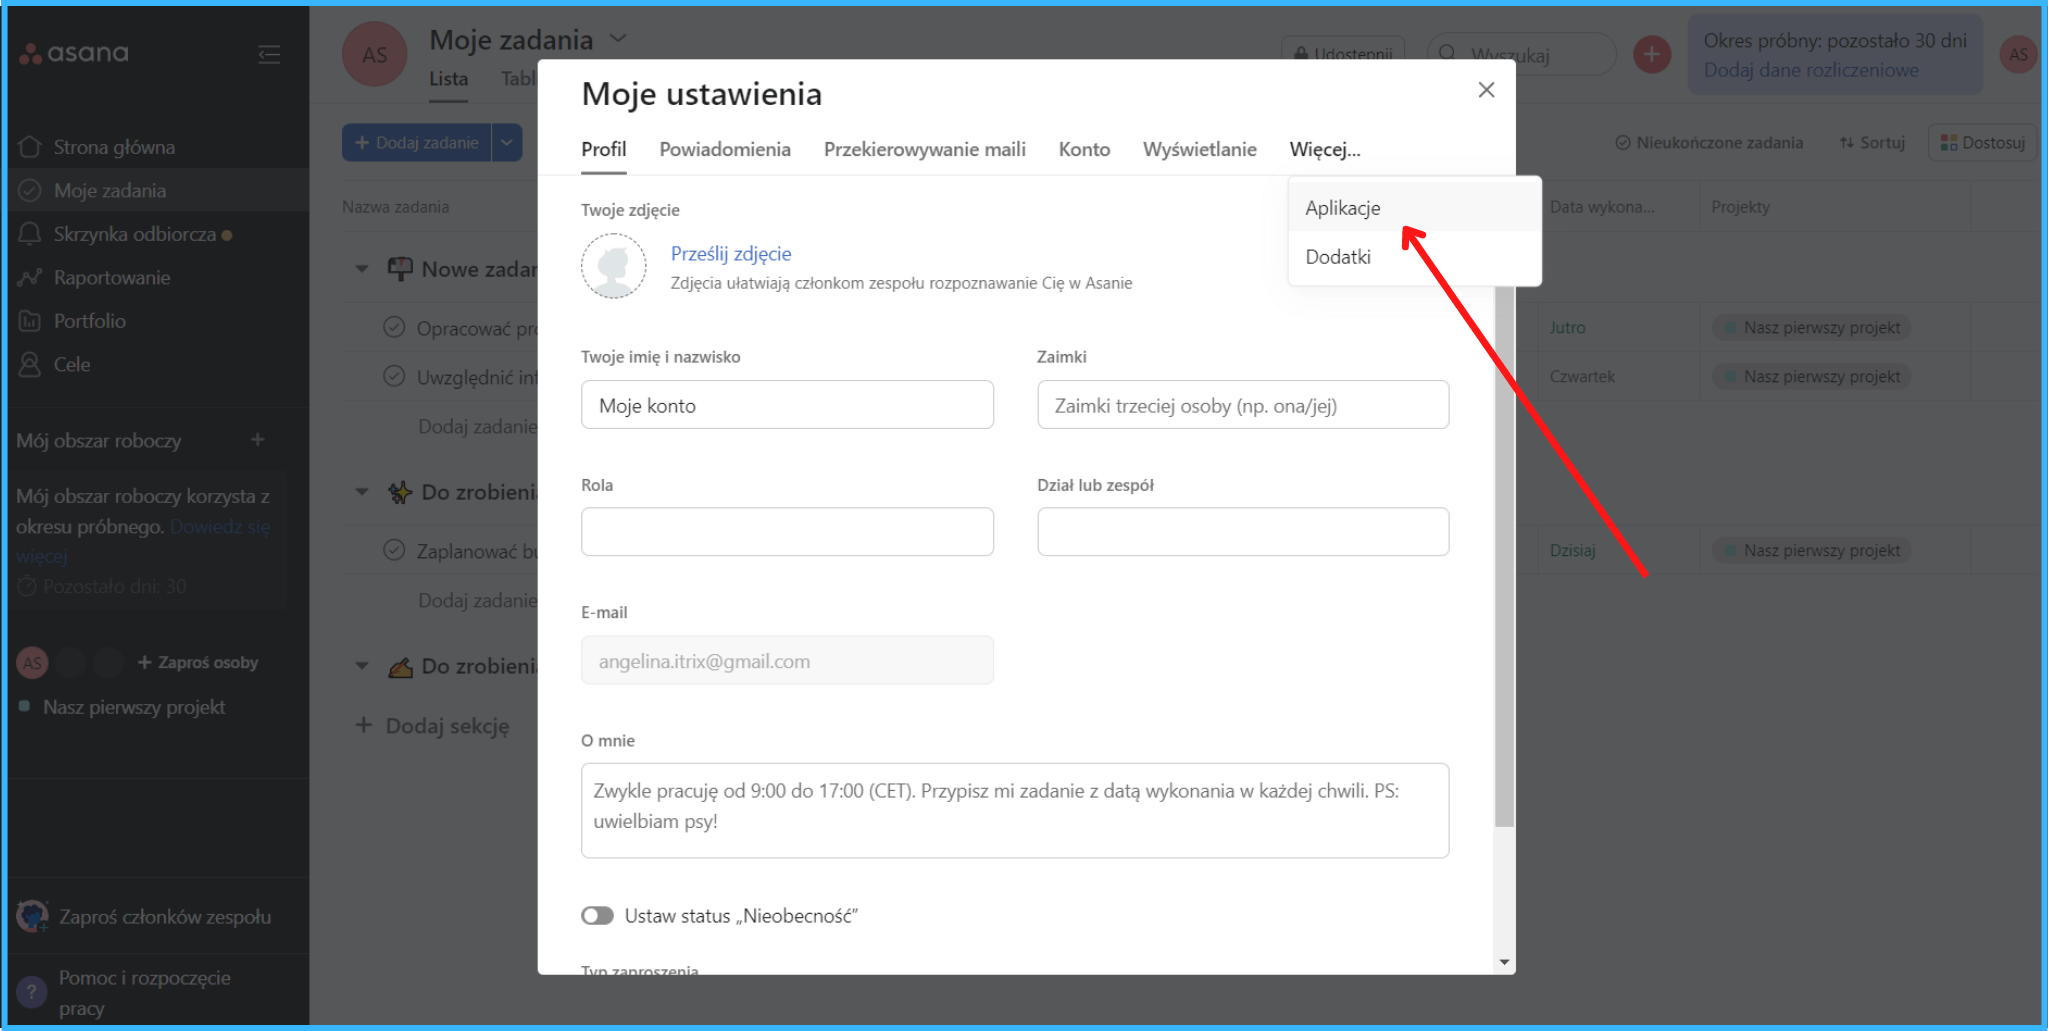This screenshot has height=1031, width=2048.
Task: Click the red plus quick-add button
Action: [1651, 54]
